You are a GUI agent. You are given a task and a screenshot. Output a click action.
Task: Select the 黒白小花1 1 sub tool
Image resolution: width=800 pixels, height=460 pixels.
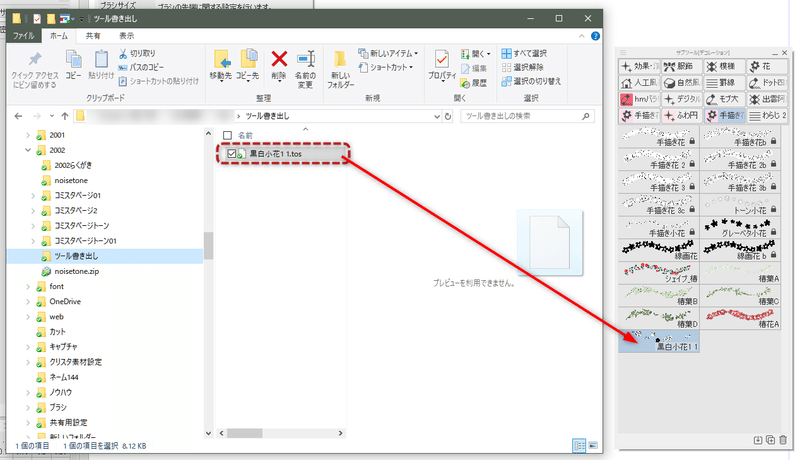659,341
